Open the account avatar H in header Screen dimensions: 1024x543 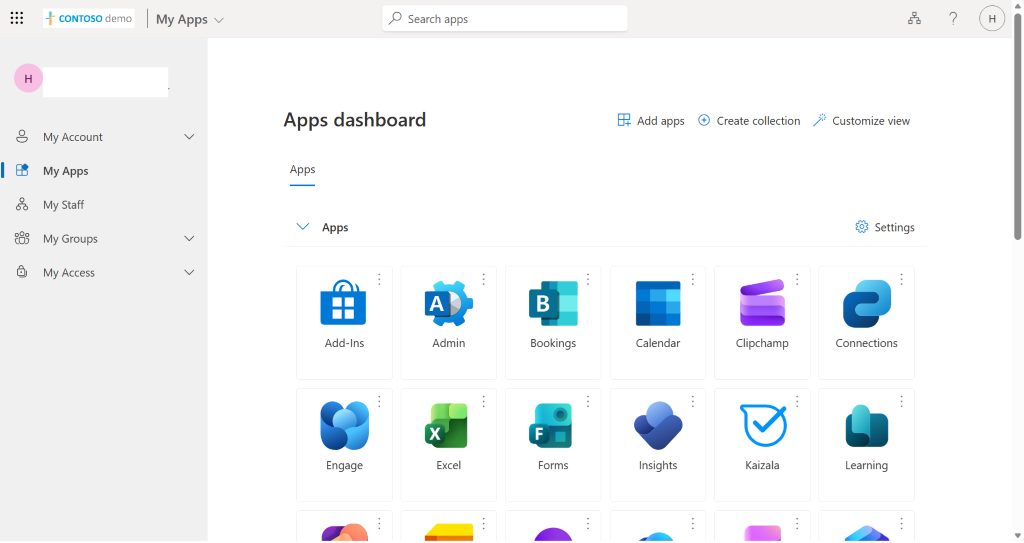991,18
